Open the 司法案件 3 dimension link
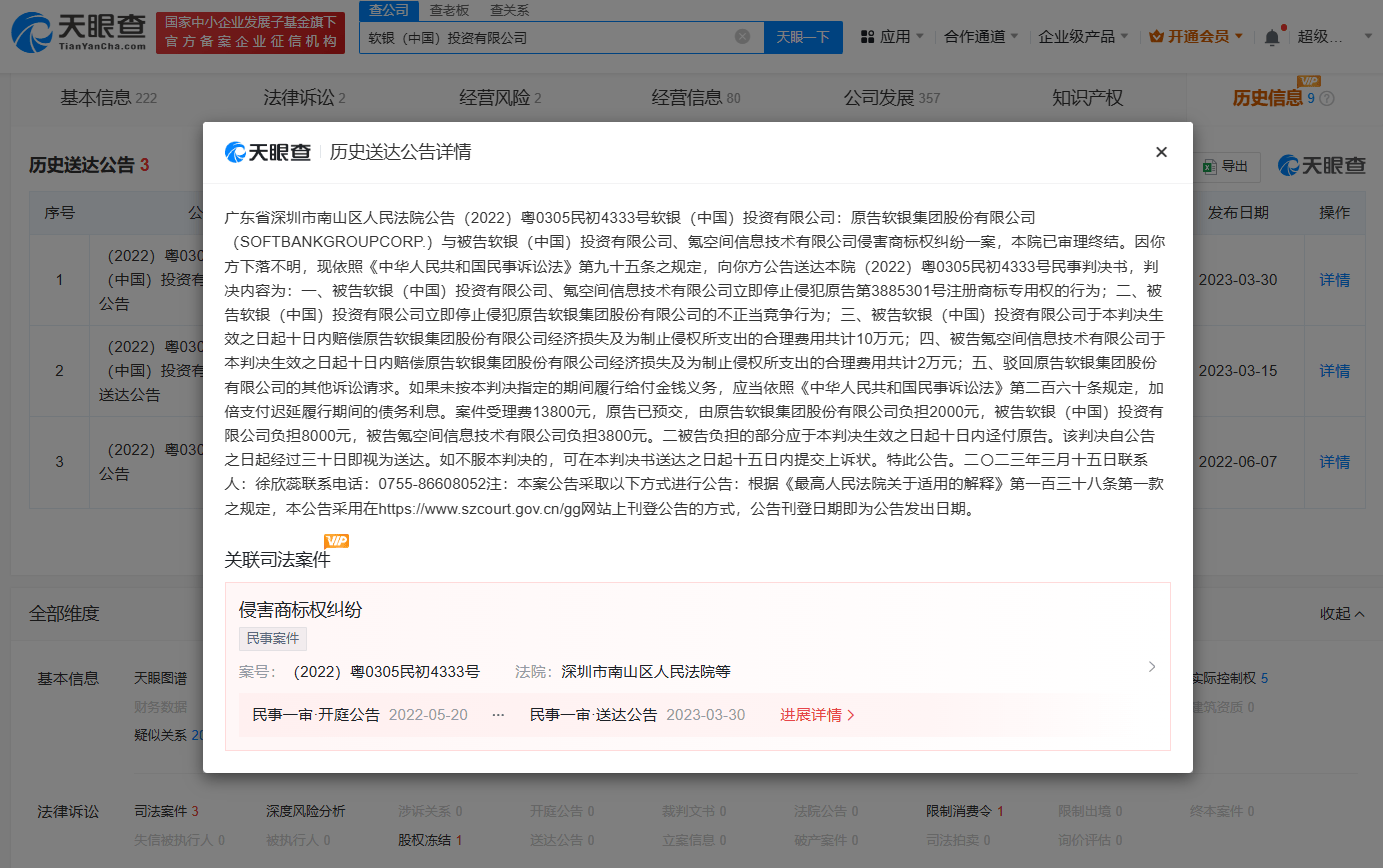Viewport: 1383px width, 868px height. (167, 811)
